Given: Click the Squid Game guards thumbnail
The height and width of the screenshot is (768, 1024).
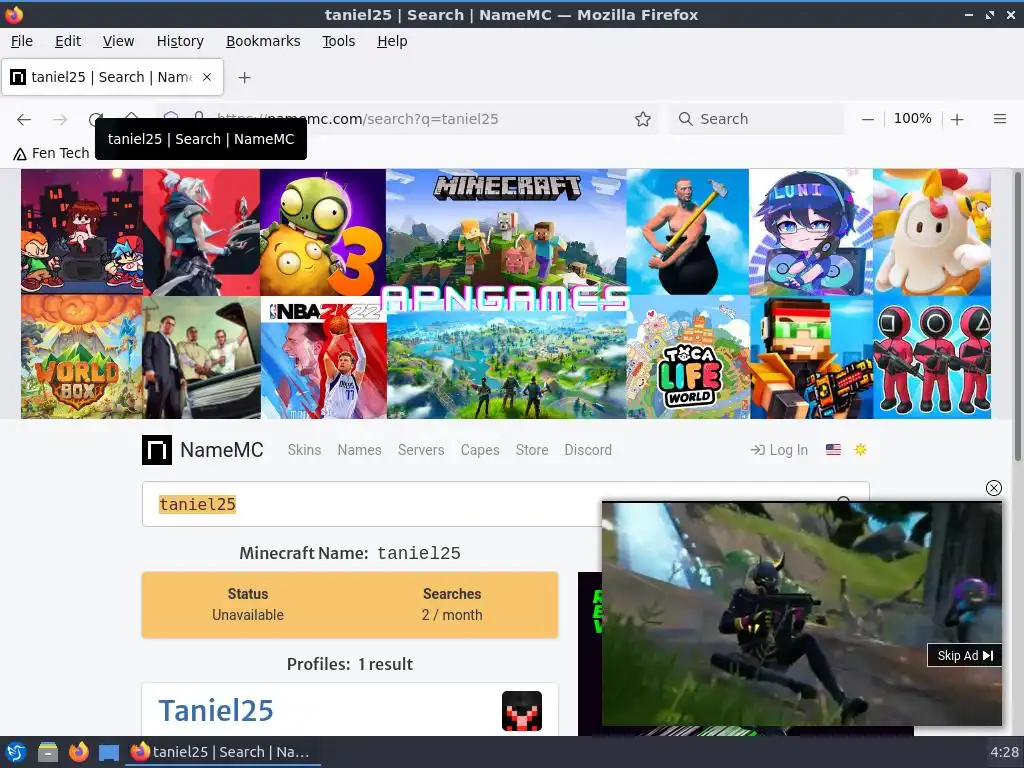Looking at the screenshot, I should (932, 357).
